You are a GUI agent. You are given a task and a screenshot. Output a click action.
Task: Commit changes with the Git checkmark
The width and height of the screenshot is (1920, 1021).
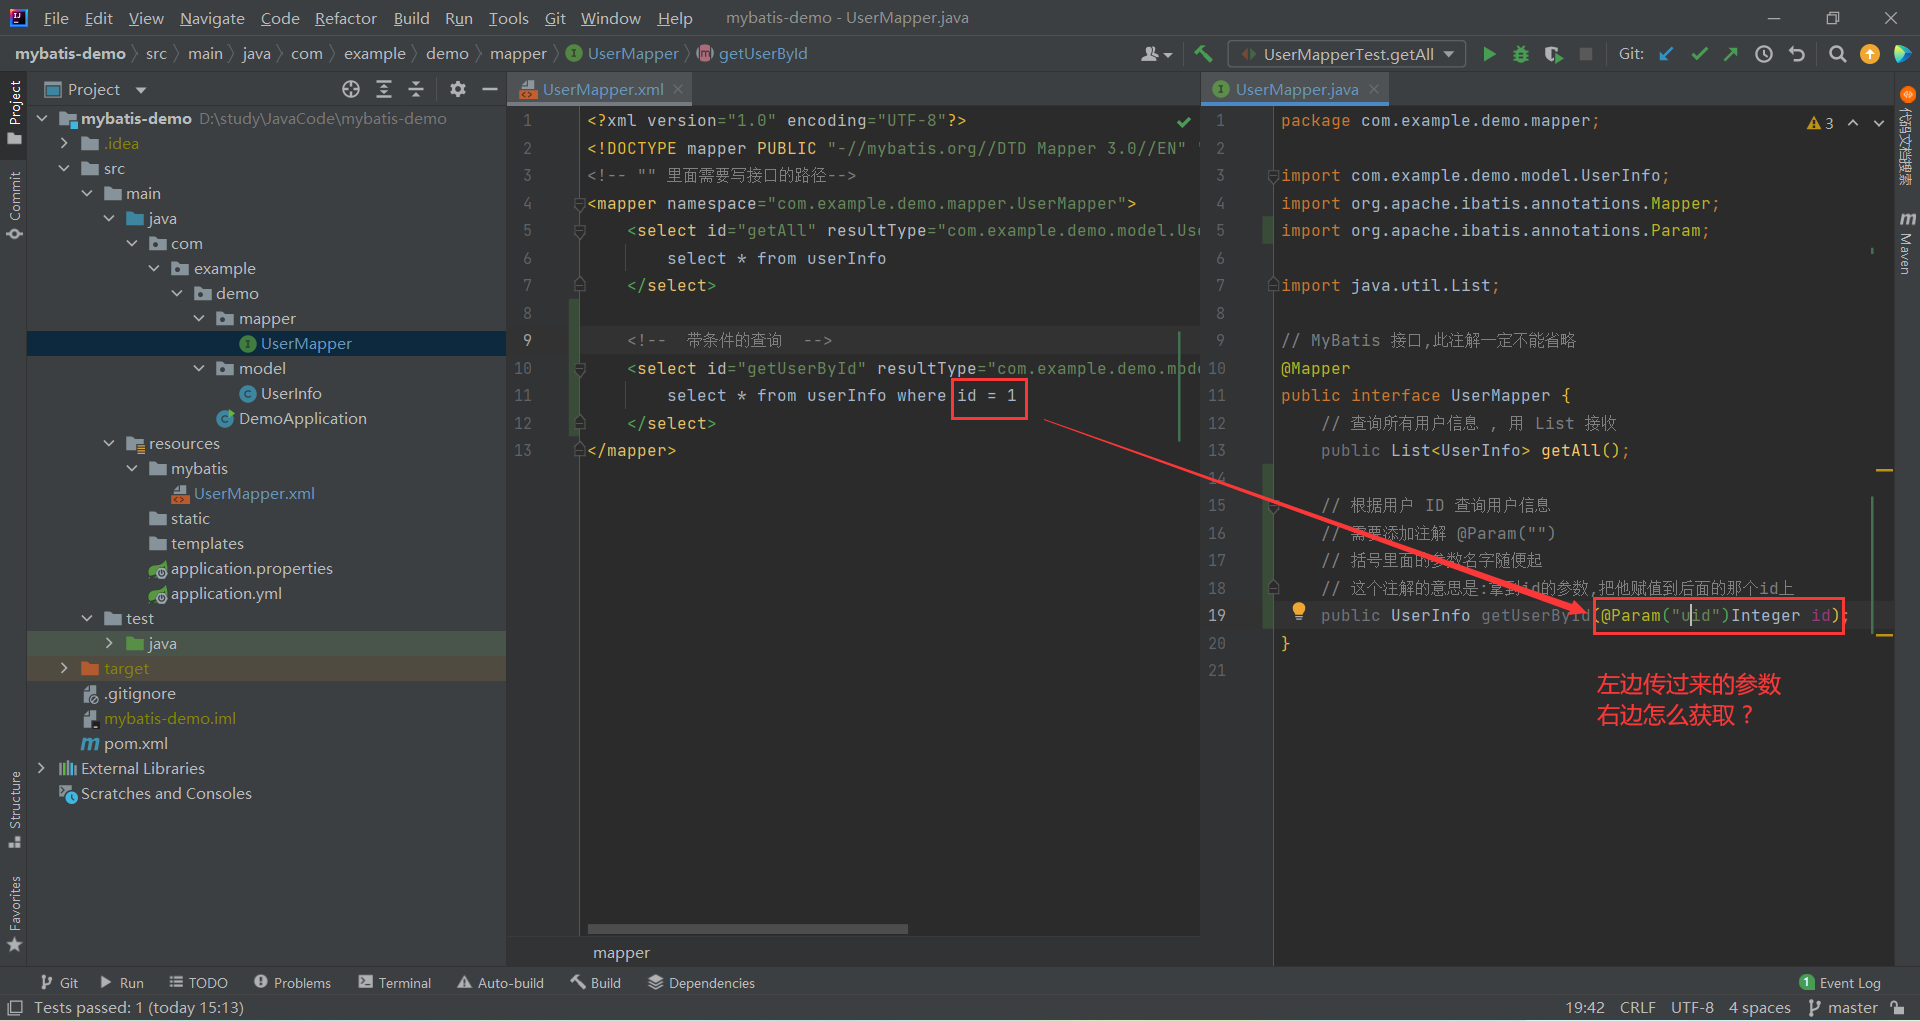[x=1699, y=54]
